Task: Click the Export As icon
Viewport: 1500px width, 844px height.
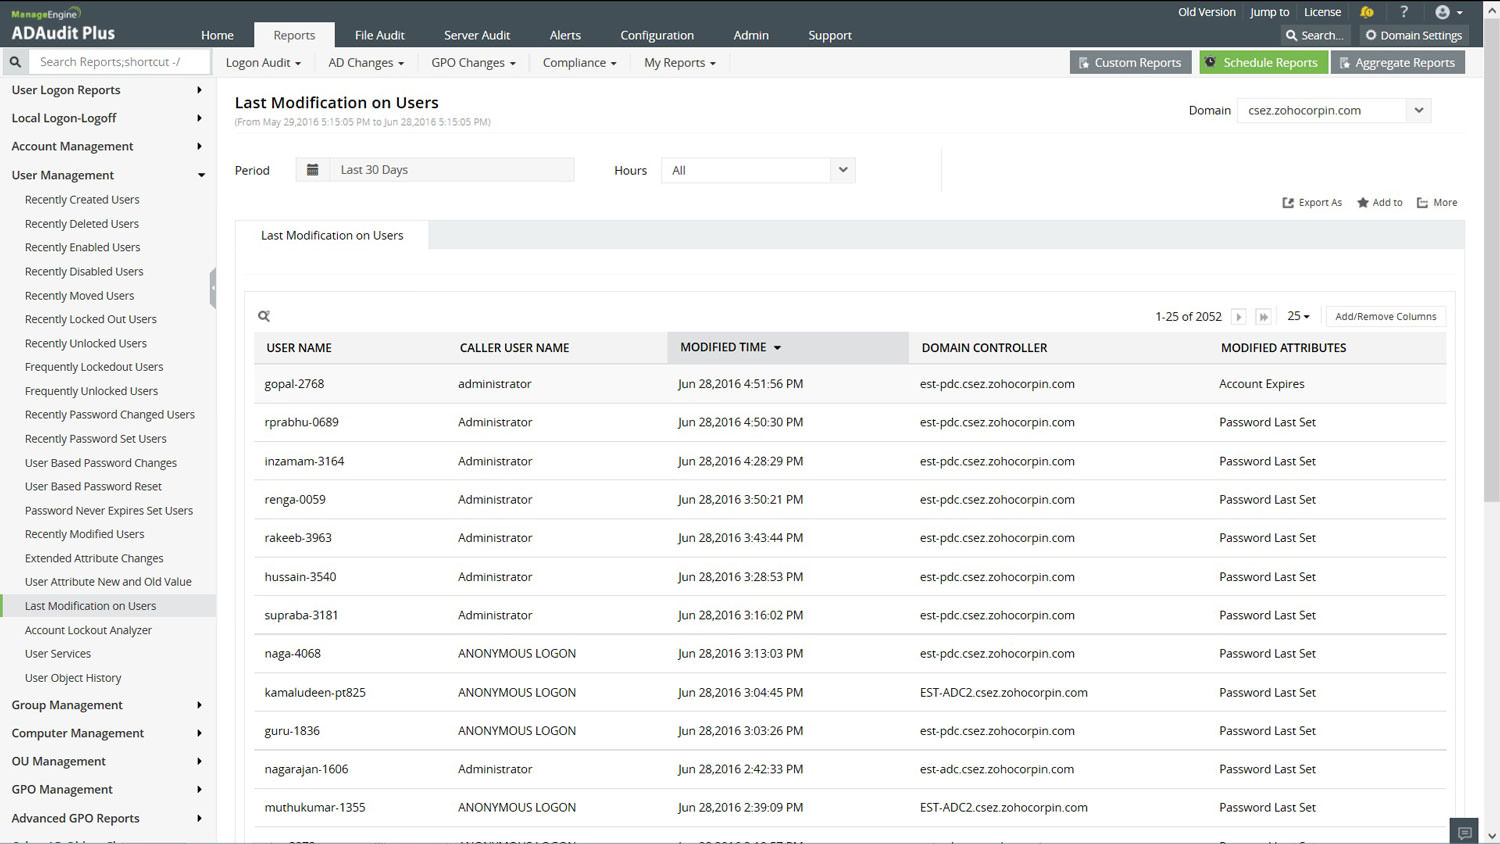Action: [x=1288, y=203]
